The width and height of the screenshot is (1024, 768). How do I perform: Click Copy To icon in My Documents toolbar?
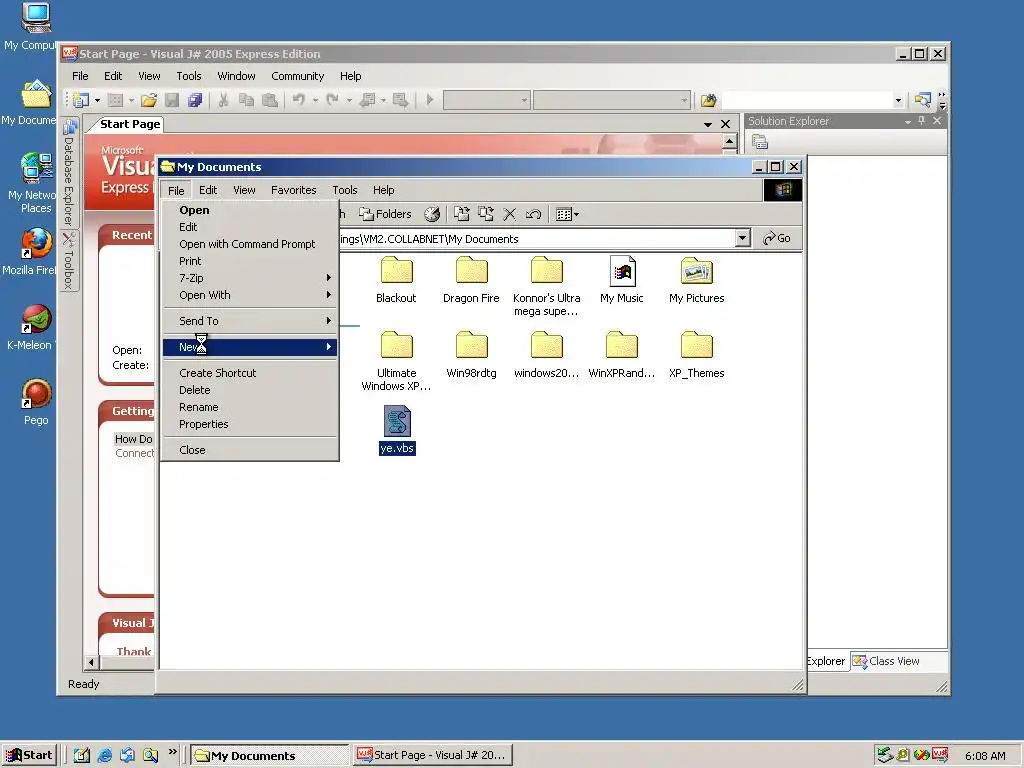click(x=485, y=214)
